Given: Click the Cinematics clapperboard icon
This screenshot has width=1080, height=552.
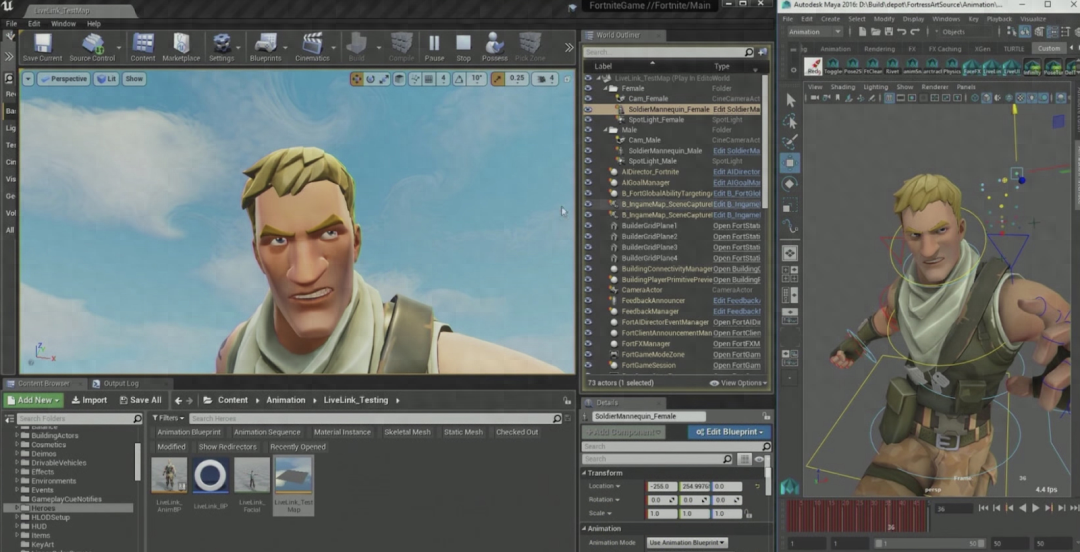Looking at the screenshot, I should coord(312,48).
